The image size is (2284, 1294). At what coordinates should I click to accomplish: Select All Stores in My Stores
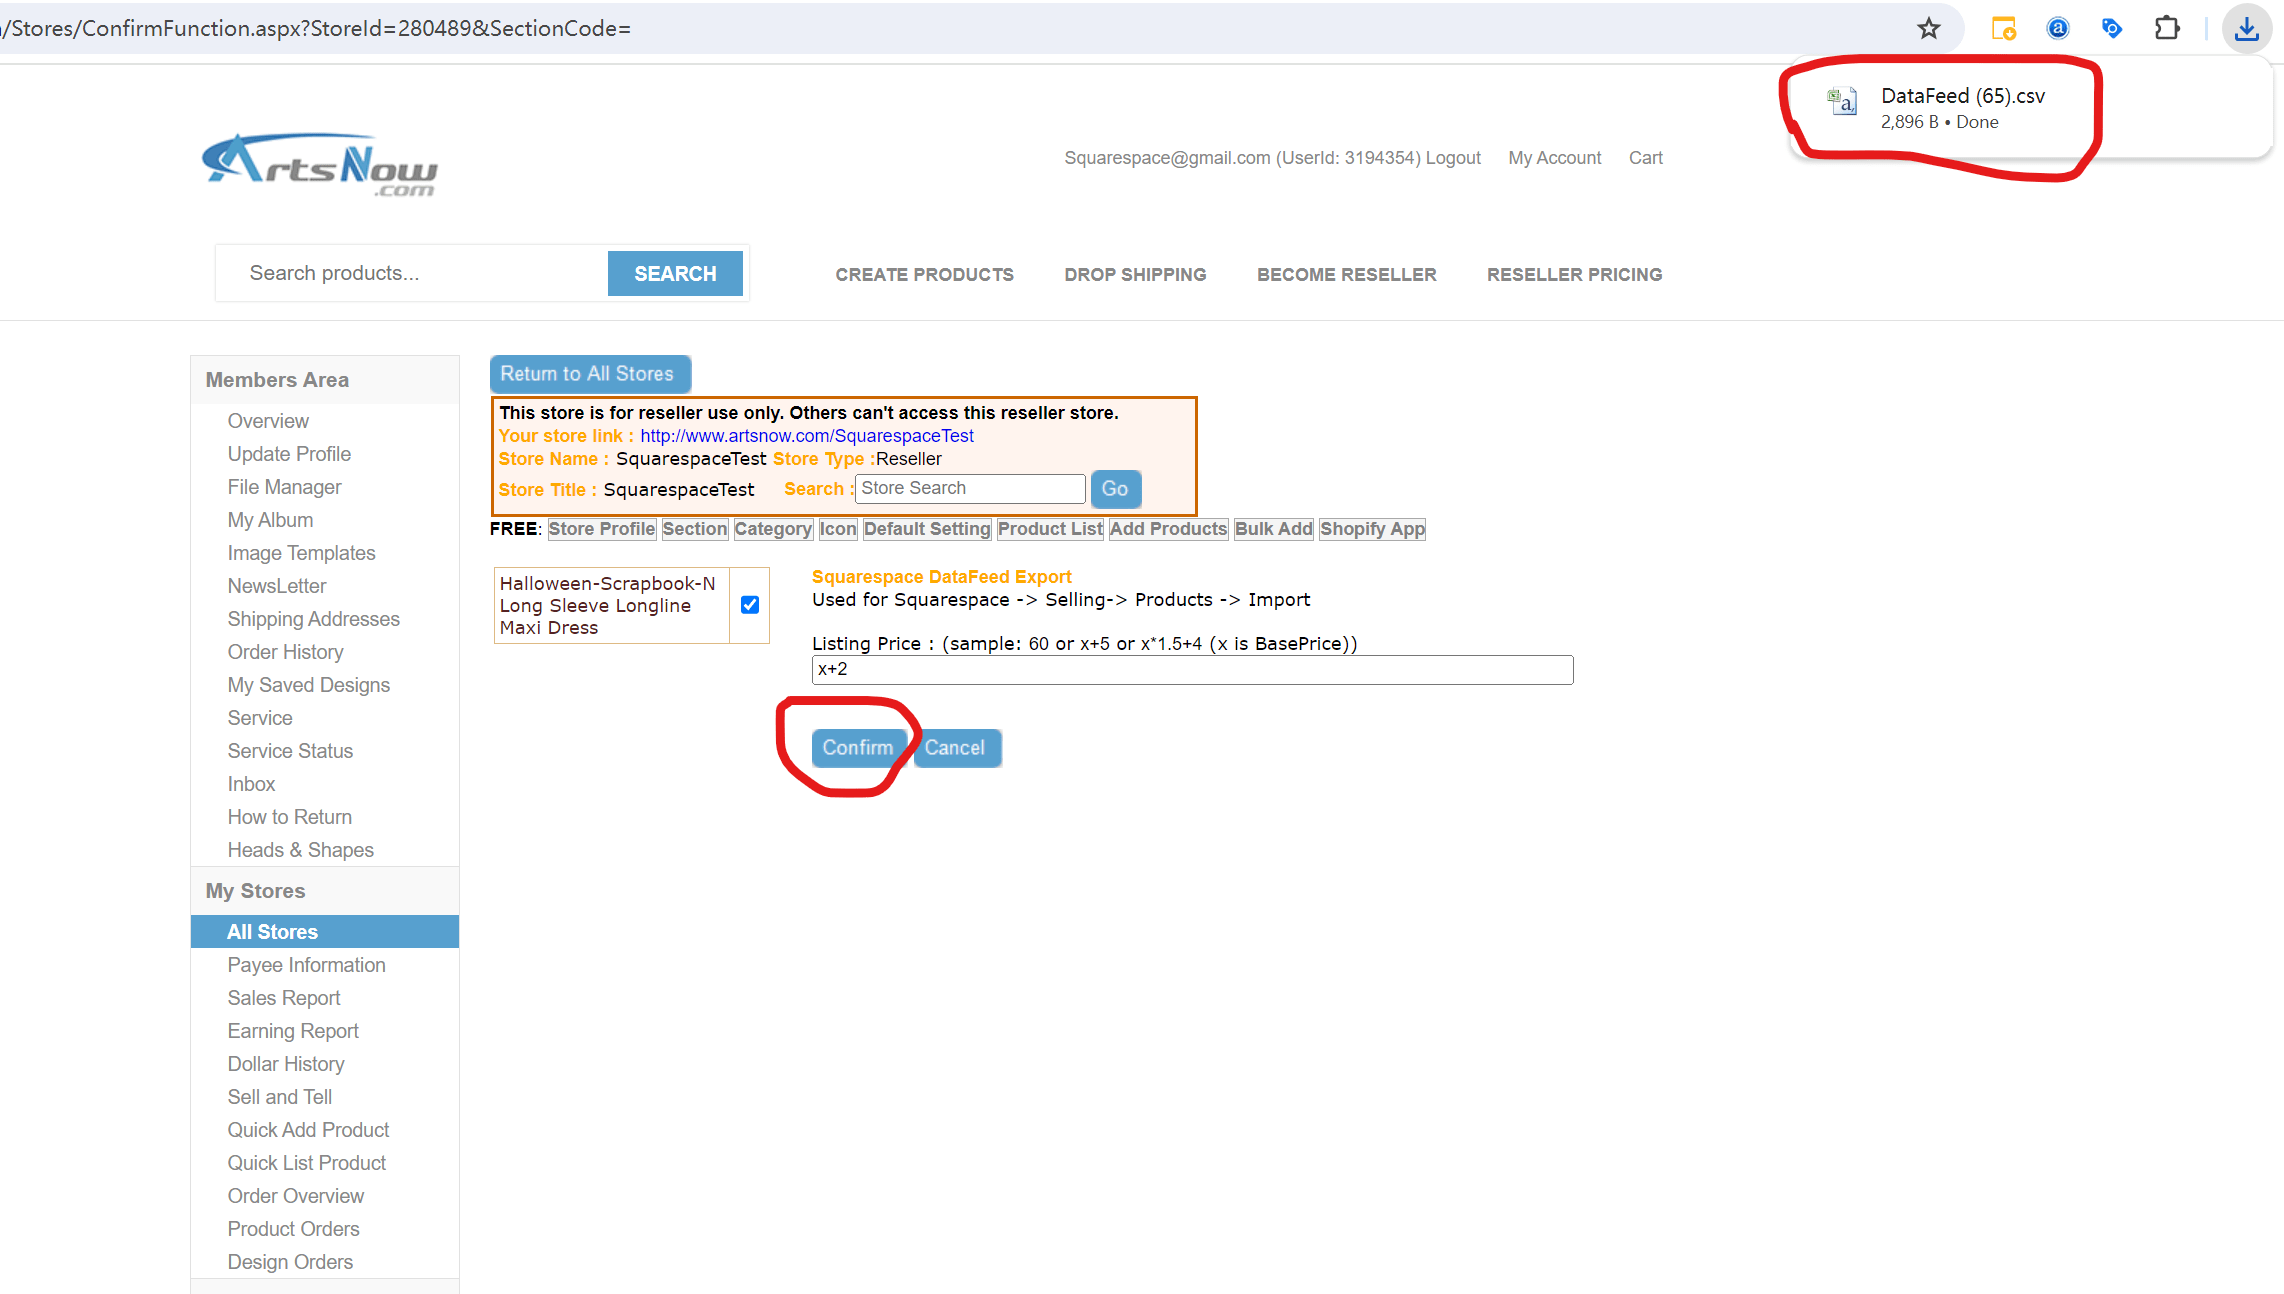point(325,932)
